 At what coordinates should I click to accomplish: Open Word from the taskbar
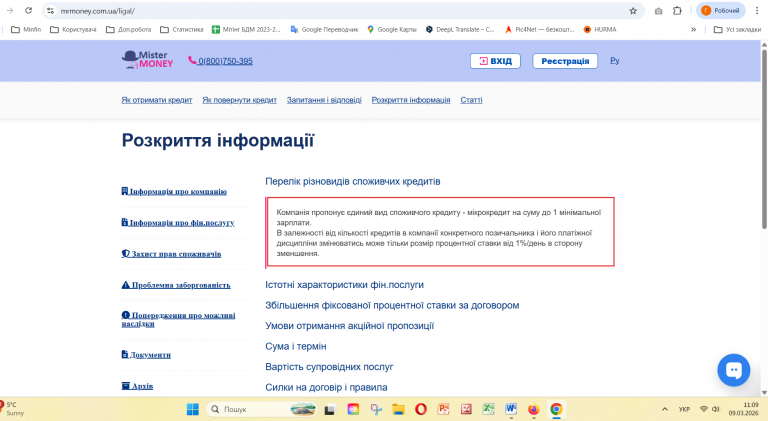(511, 409)
